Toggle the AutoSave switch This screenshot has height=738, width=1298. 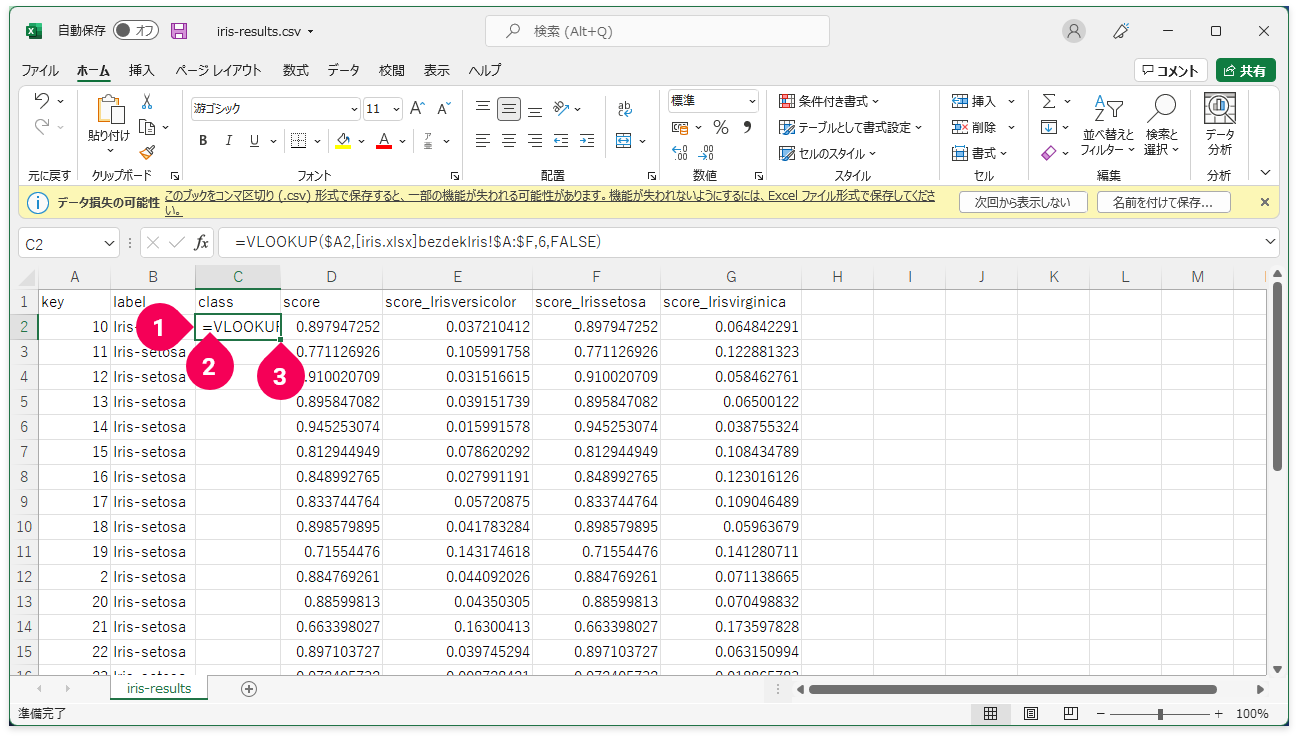point(136,31)
